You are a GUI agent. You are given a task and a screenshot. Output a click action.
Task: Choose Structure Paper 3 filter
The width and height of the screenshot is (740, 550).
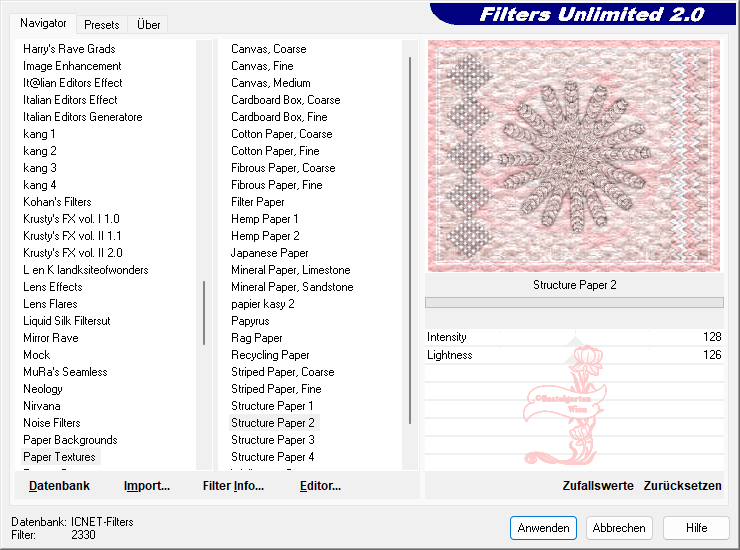click(273, 440)
